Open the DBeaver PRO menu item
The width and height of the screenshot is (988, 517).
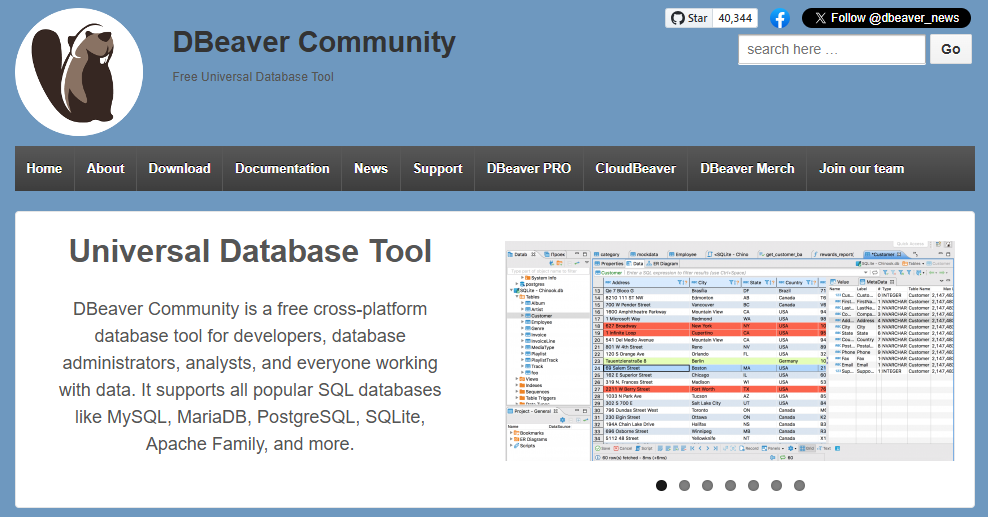coord(529,169)
